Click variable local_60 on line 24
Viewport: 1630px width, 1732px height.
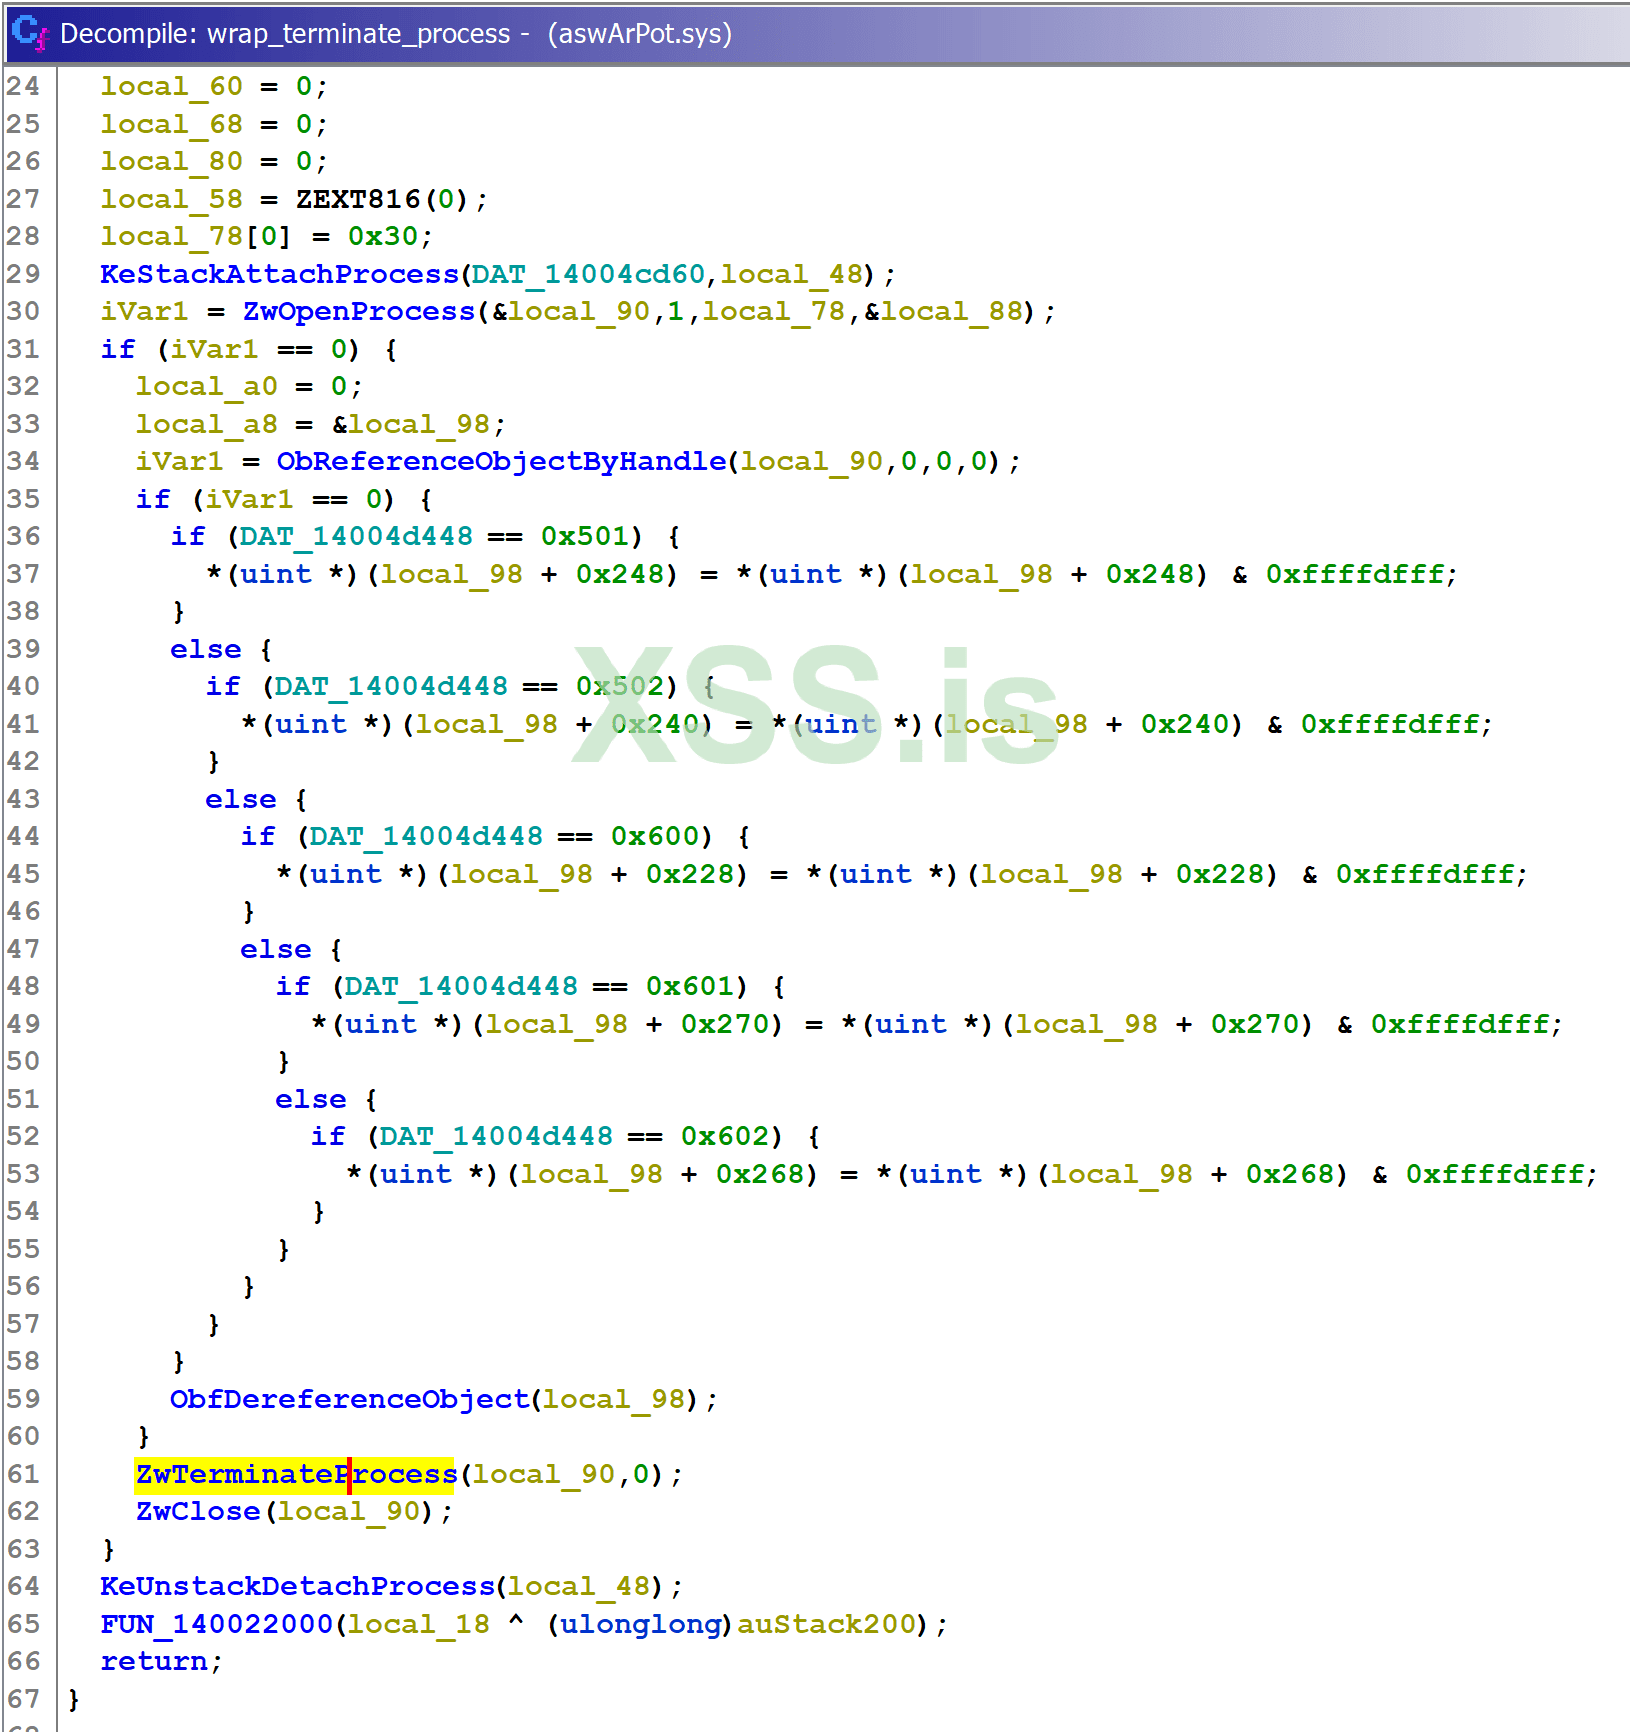171,87
